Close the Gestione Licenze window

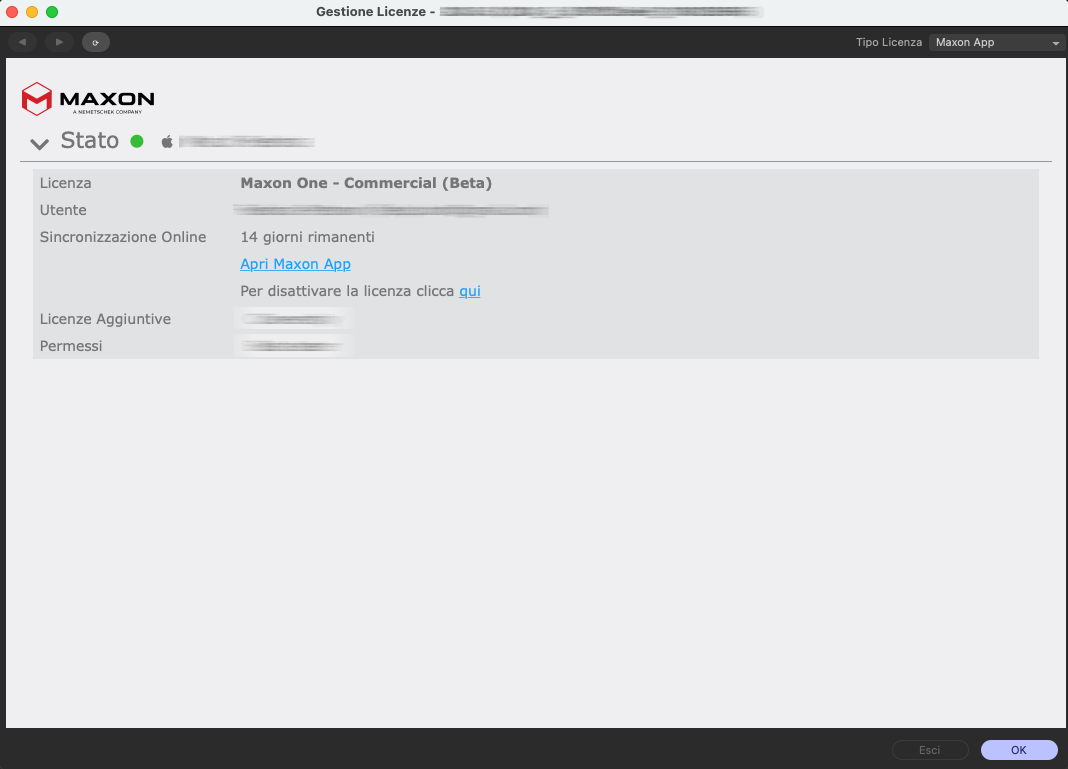point(12,12)
